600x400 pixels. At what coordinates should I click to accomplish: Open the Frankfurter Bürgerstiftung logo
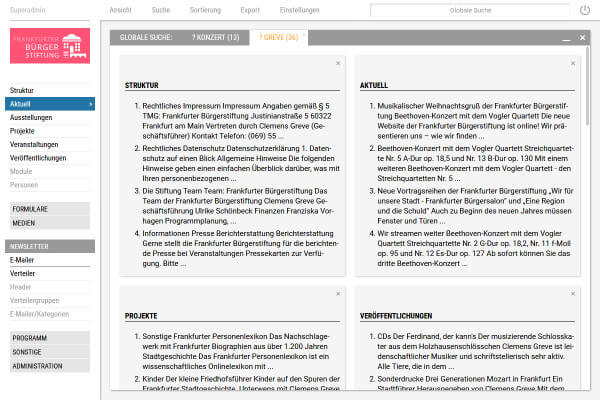coord(50,46)
